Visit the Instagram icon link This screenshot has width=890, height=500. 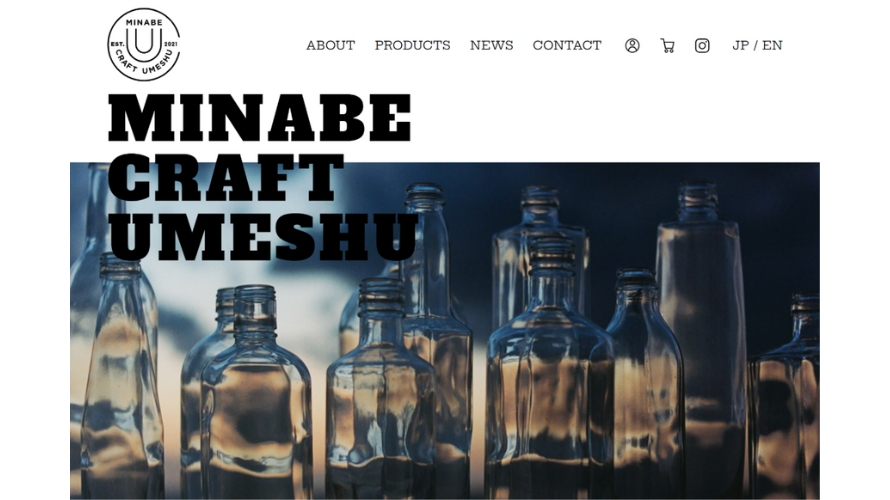(x=702, y=45)
